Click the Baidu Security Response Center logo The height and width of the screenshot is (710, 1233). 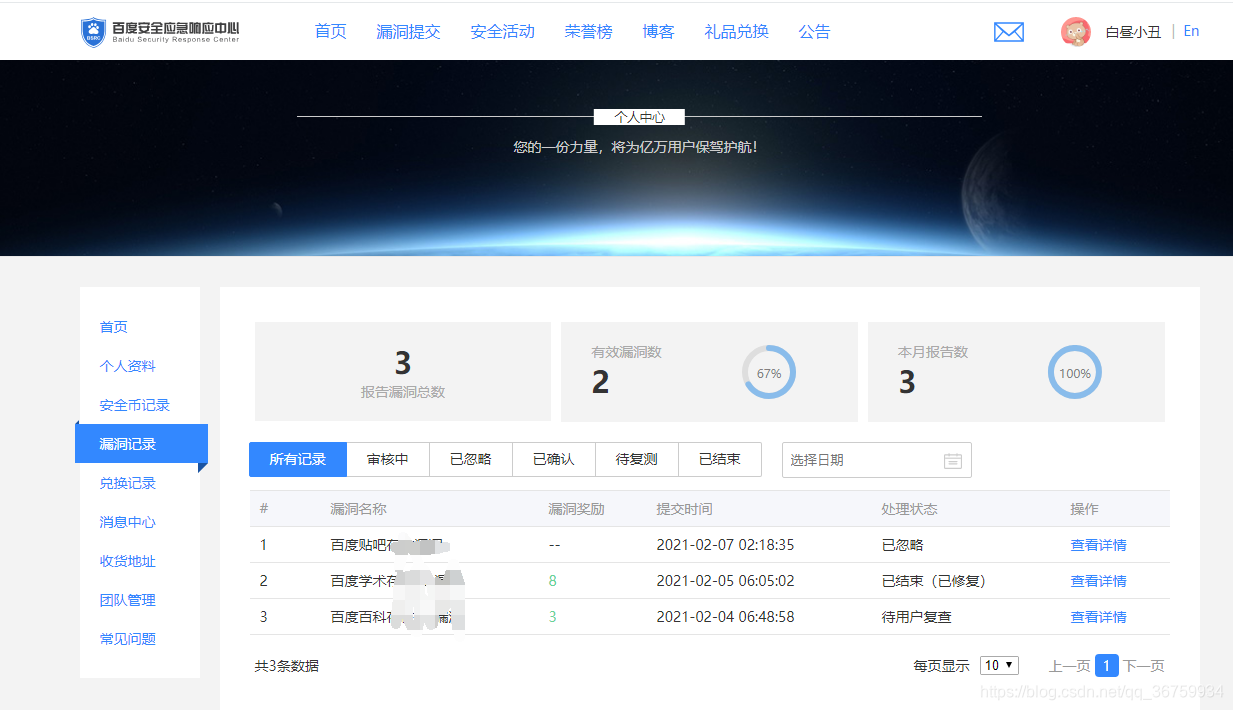point(160,32)
